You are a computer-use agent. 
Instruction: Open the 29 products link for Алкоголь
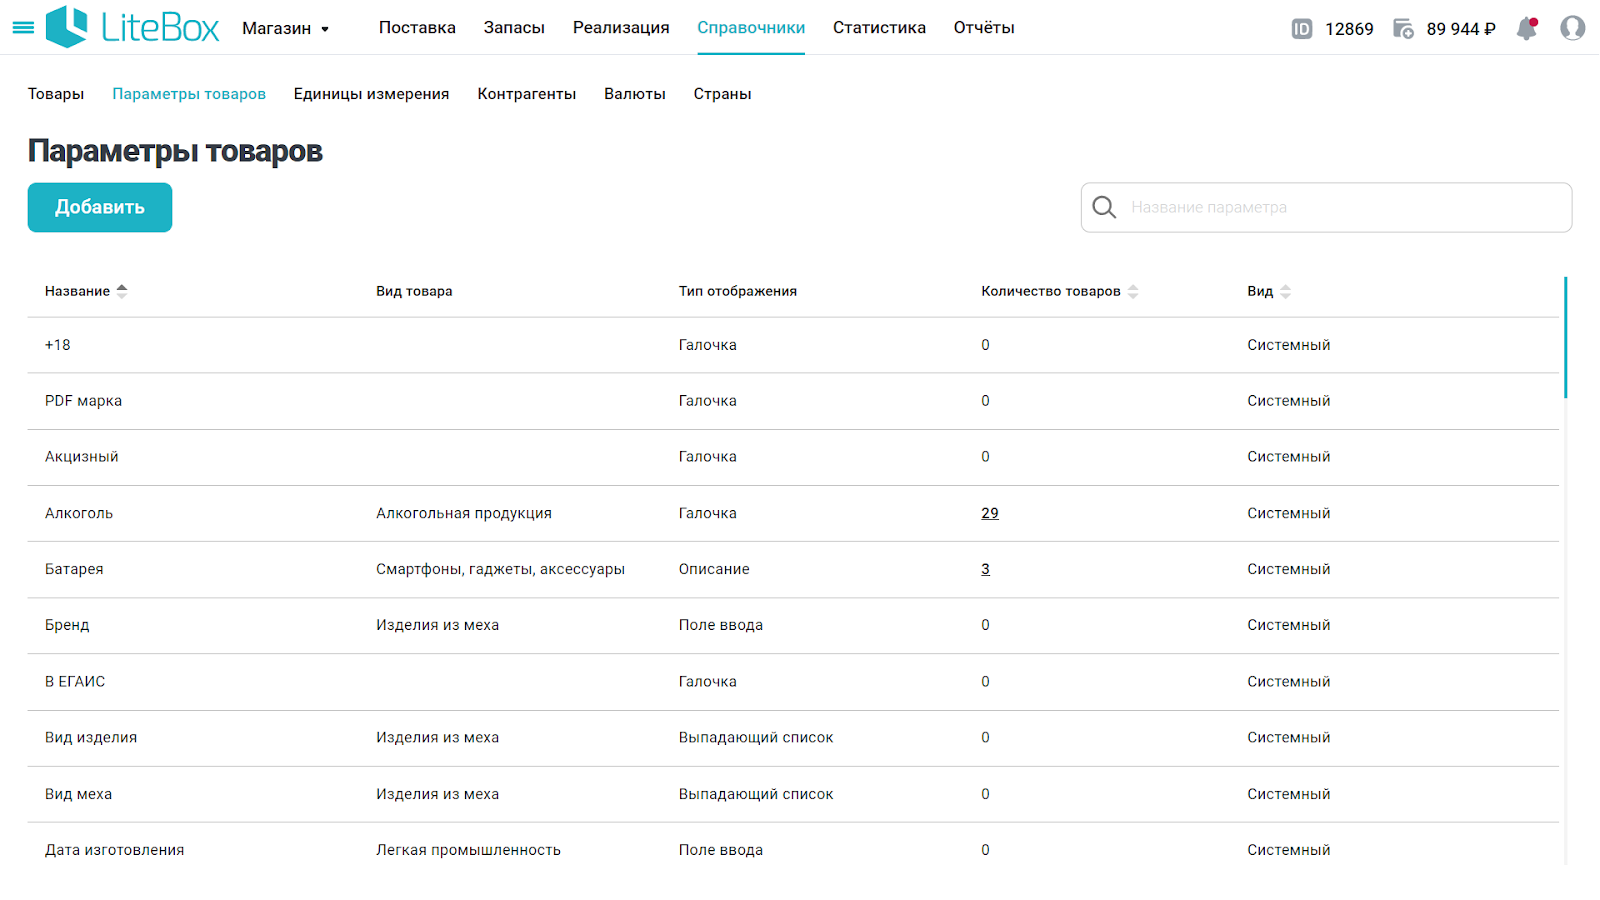(990, 513)
